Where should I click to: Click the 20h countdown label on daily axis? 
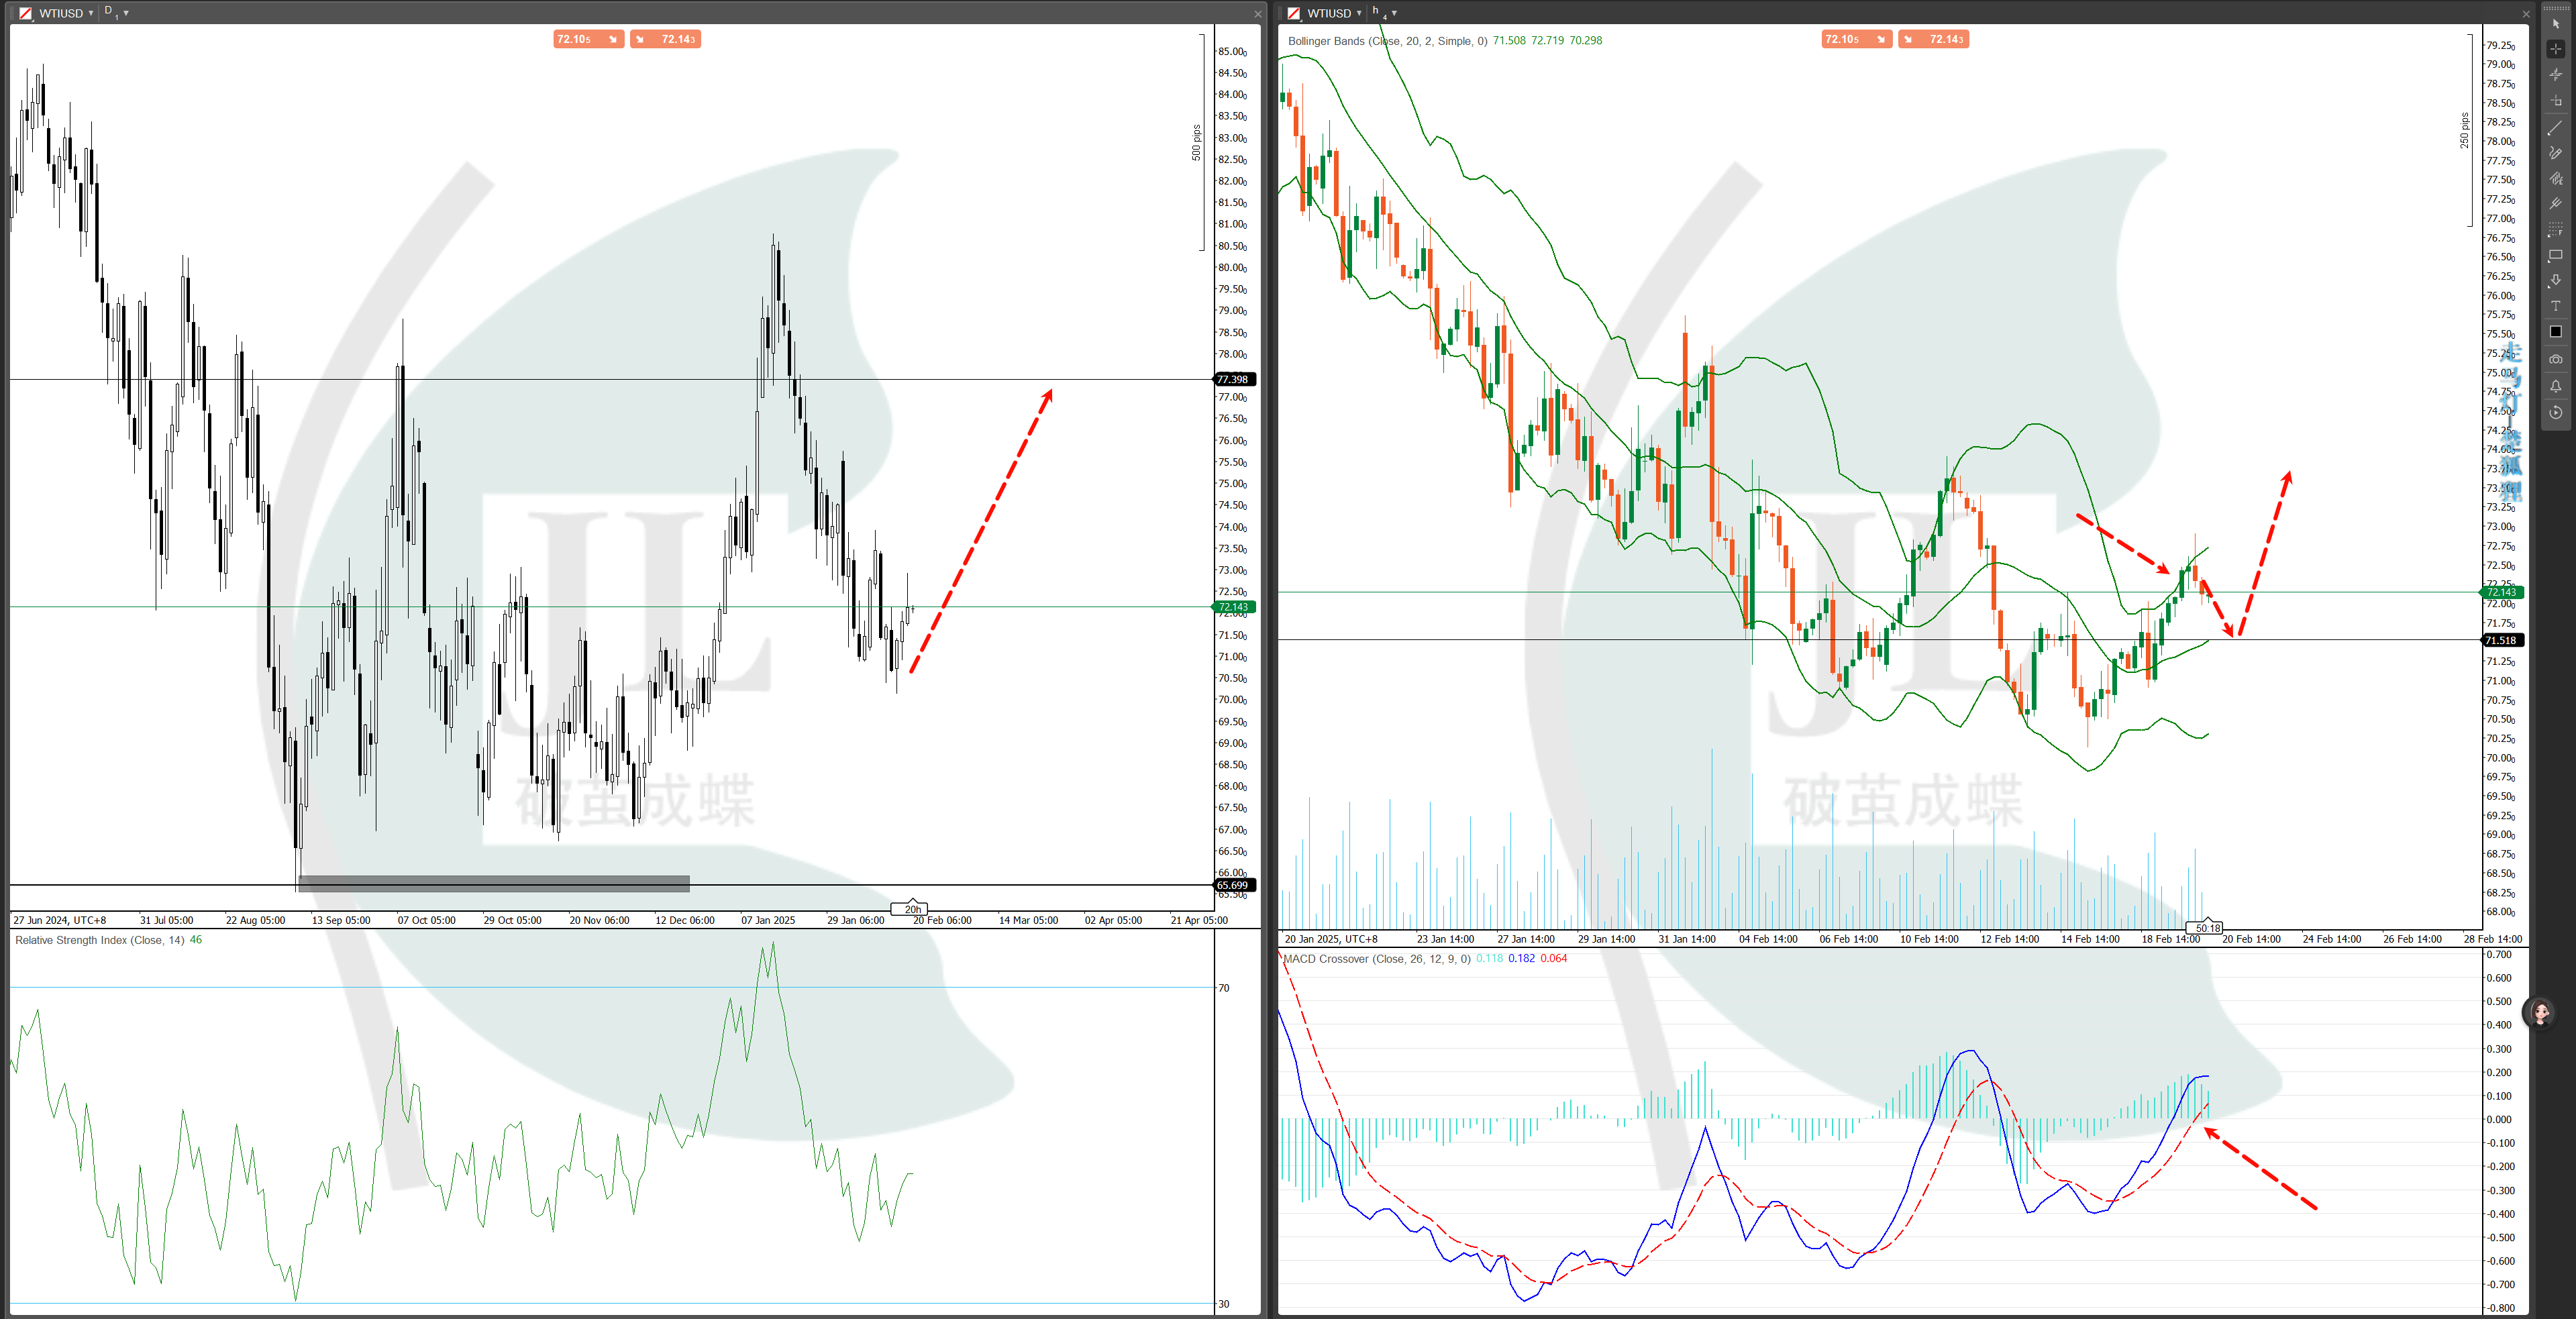[x=911, y=909]
